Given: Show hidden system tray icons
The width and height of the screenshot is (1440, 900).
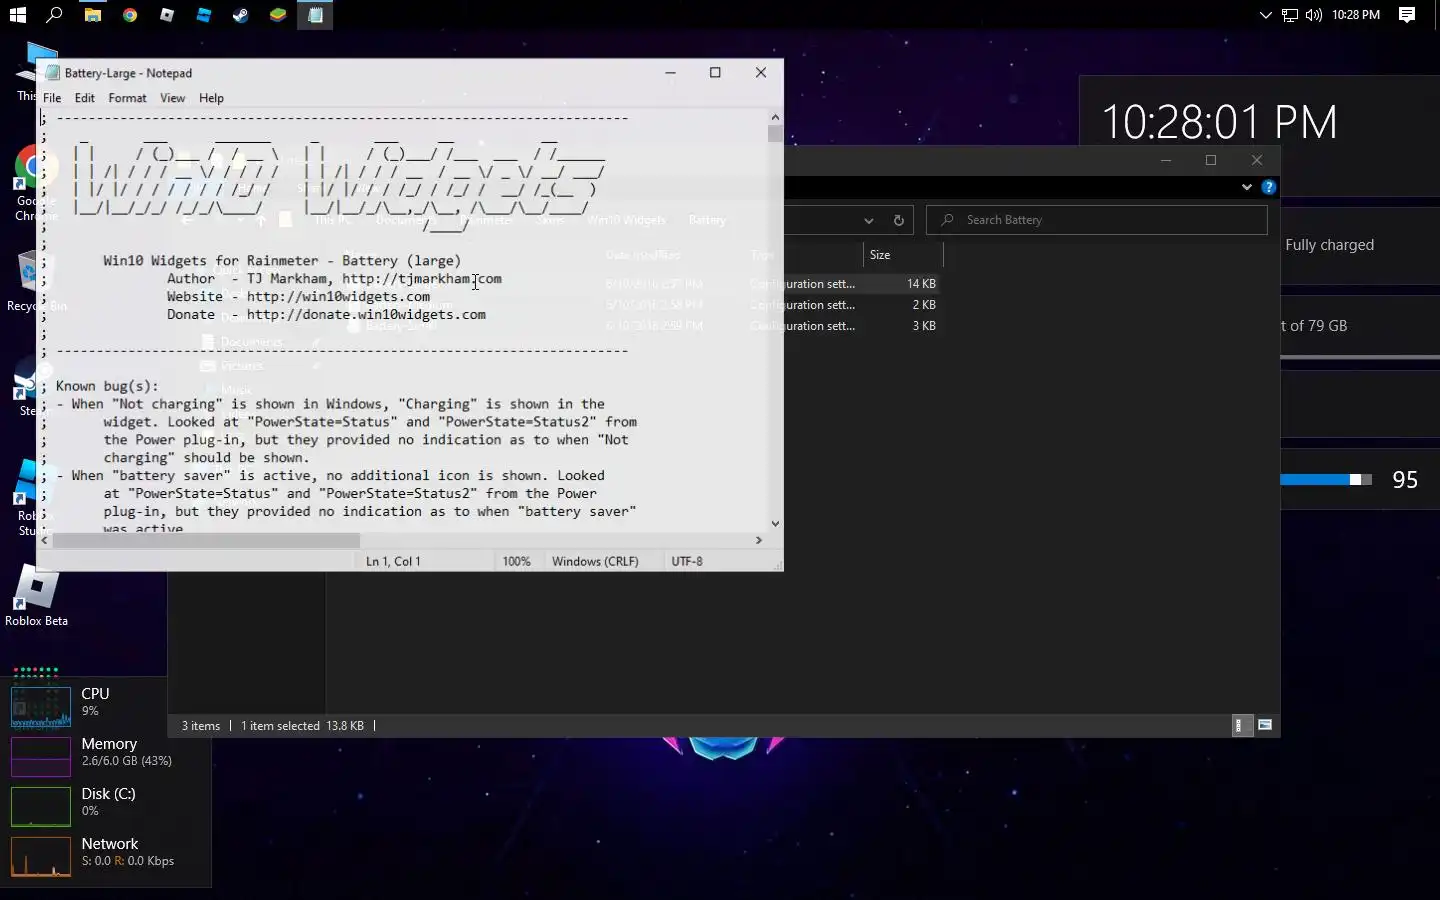Looking at the screenshot, I should pos(1265,15).
